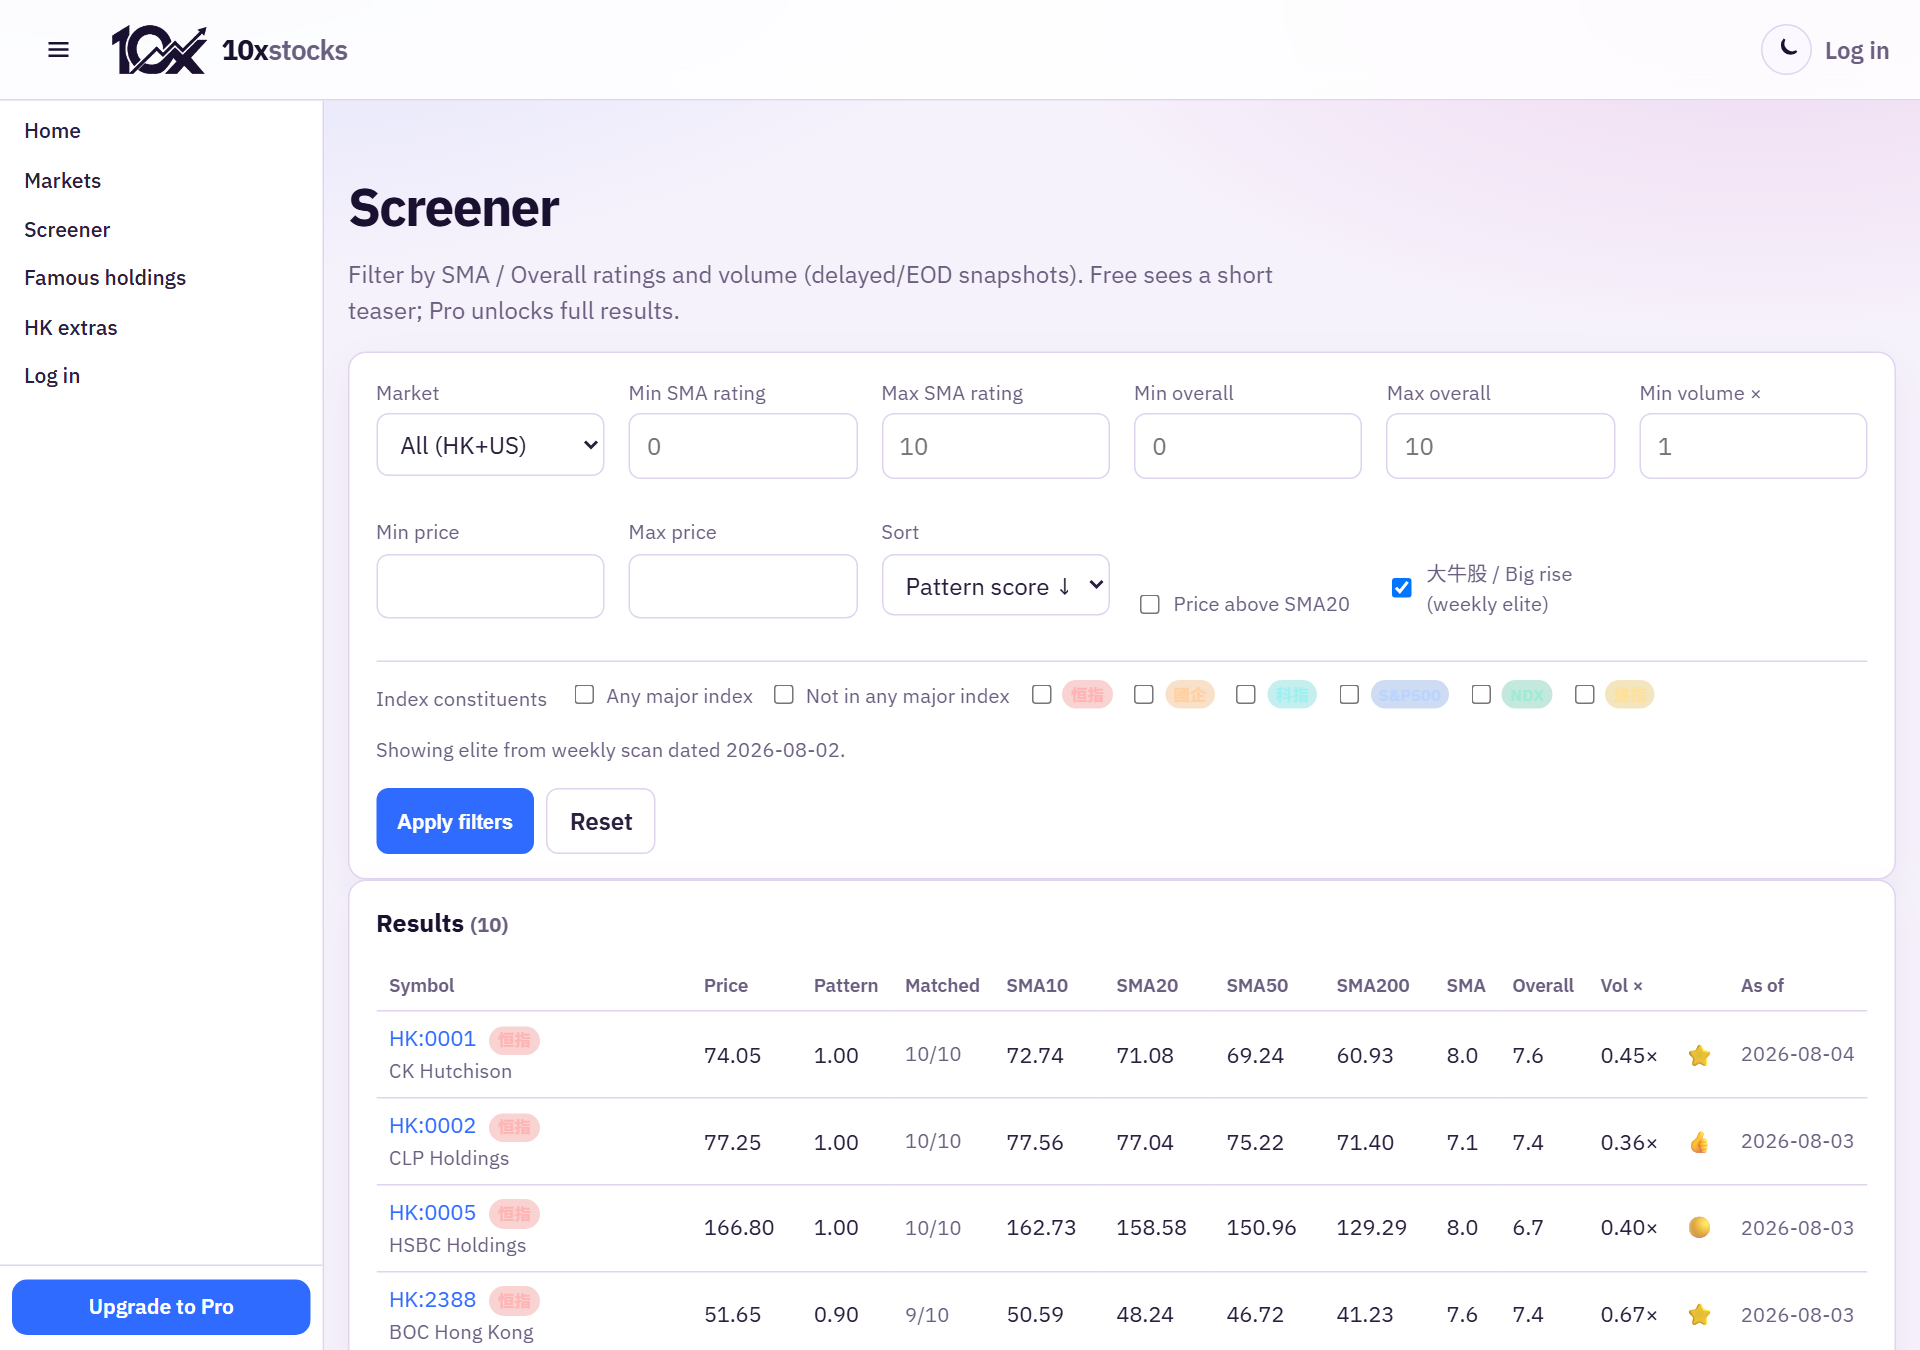The width and height of the screenshot is (1920, 1350).
Task: Click the 10xstocks brand name
Action: click(285, 51)
